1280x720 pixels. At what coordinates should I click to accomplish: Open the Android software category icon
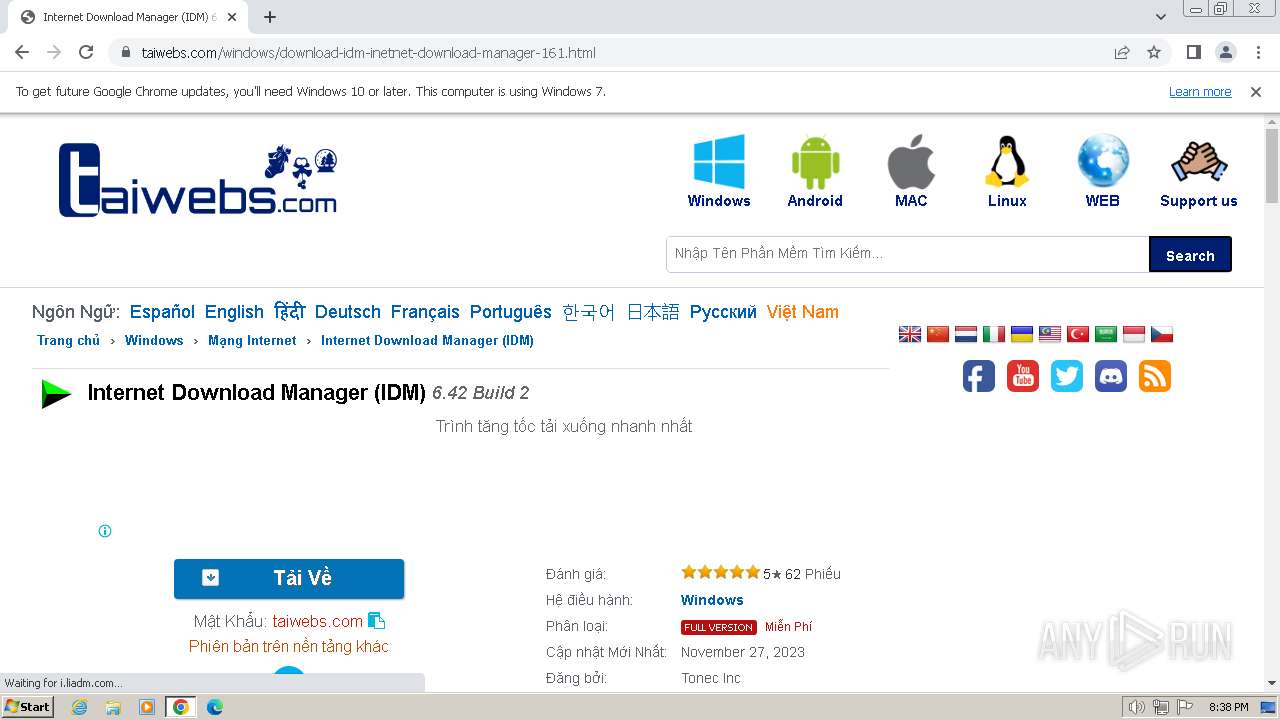(815, 161)
